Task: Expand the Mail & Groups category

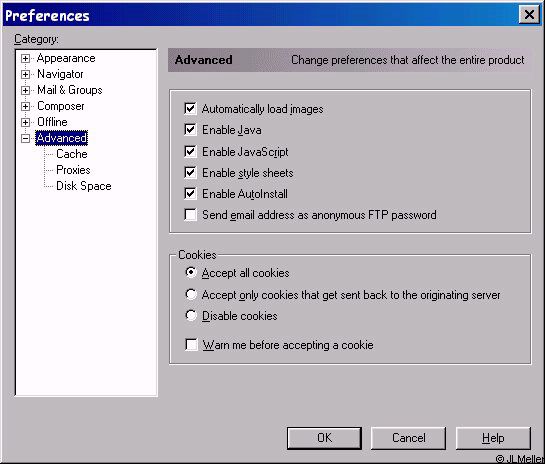Action: pos(25,90)
